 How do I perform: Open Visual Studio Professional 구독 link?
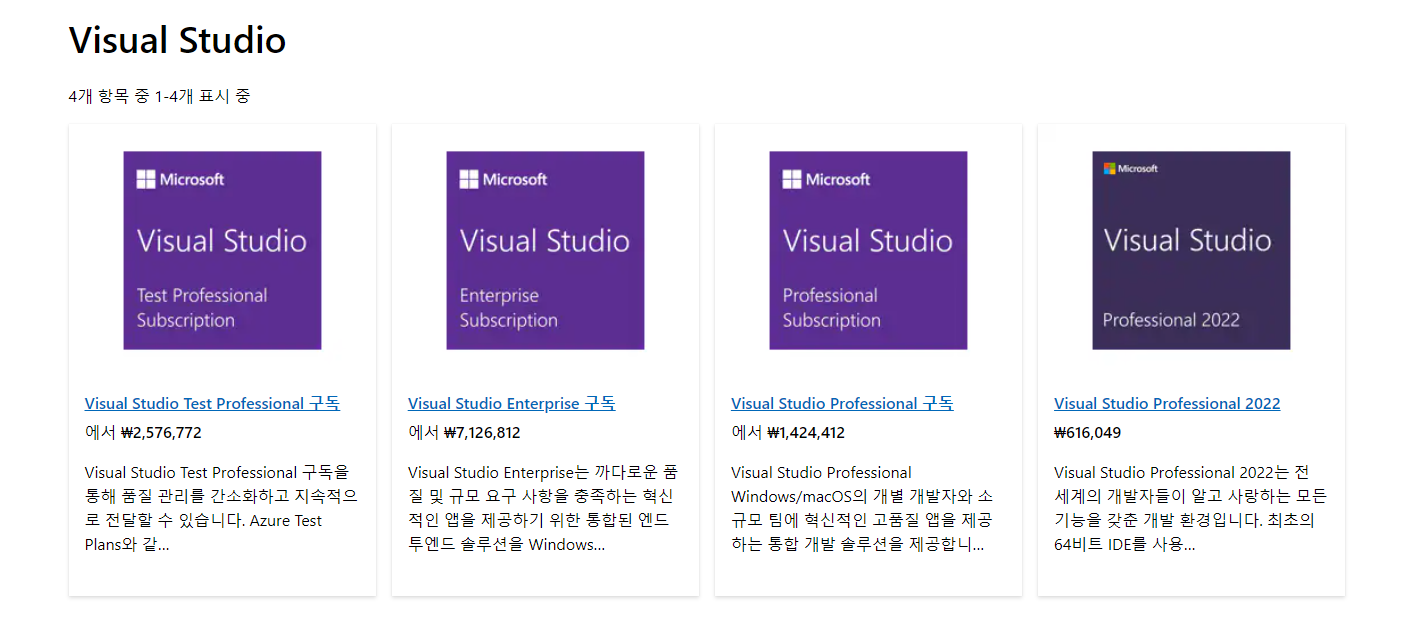click(842, 404)
